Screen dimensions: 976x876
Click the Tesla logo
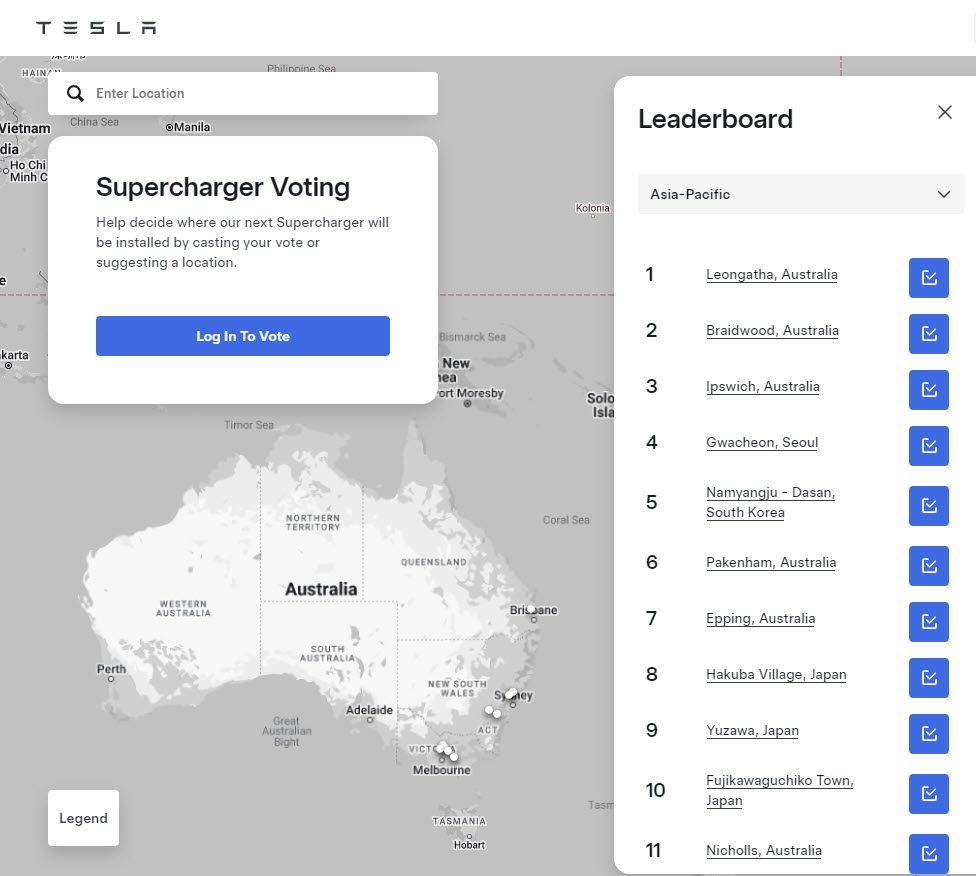[x=96, y=27]
